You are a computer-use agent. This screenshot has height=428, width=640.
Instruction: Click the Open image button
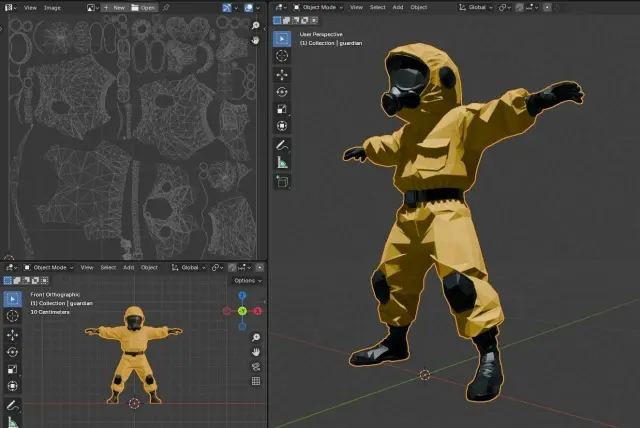pyautogui.click(x=143, y=7)
